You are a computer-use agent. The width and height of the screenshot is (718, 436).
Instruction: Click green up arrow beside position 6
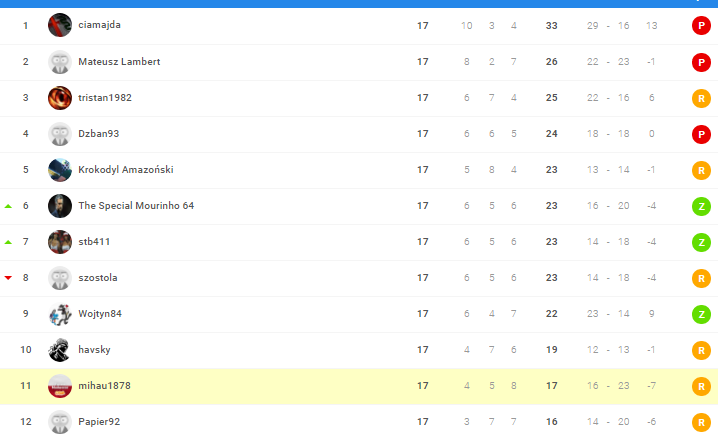(x=9, y=206)
